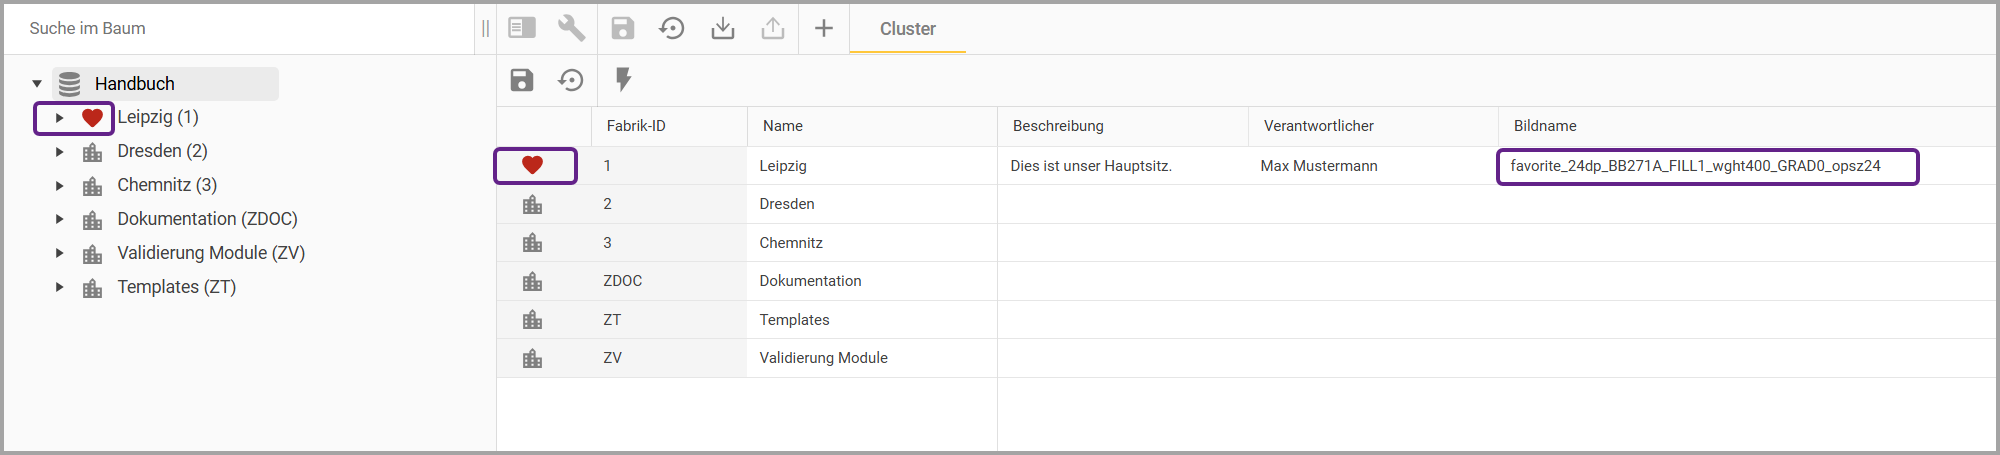
Task: Click the Bildname cell with favorite filename
Action: tap(1695, 166)
